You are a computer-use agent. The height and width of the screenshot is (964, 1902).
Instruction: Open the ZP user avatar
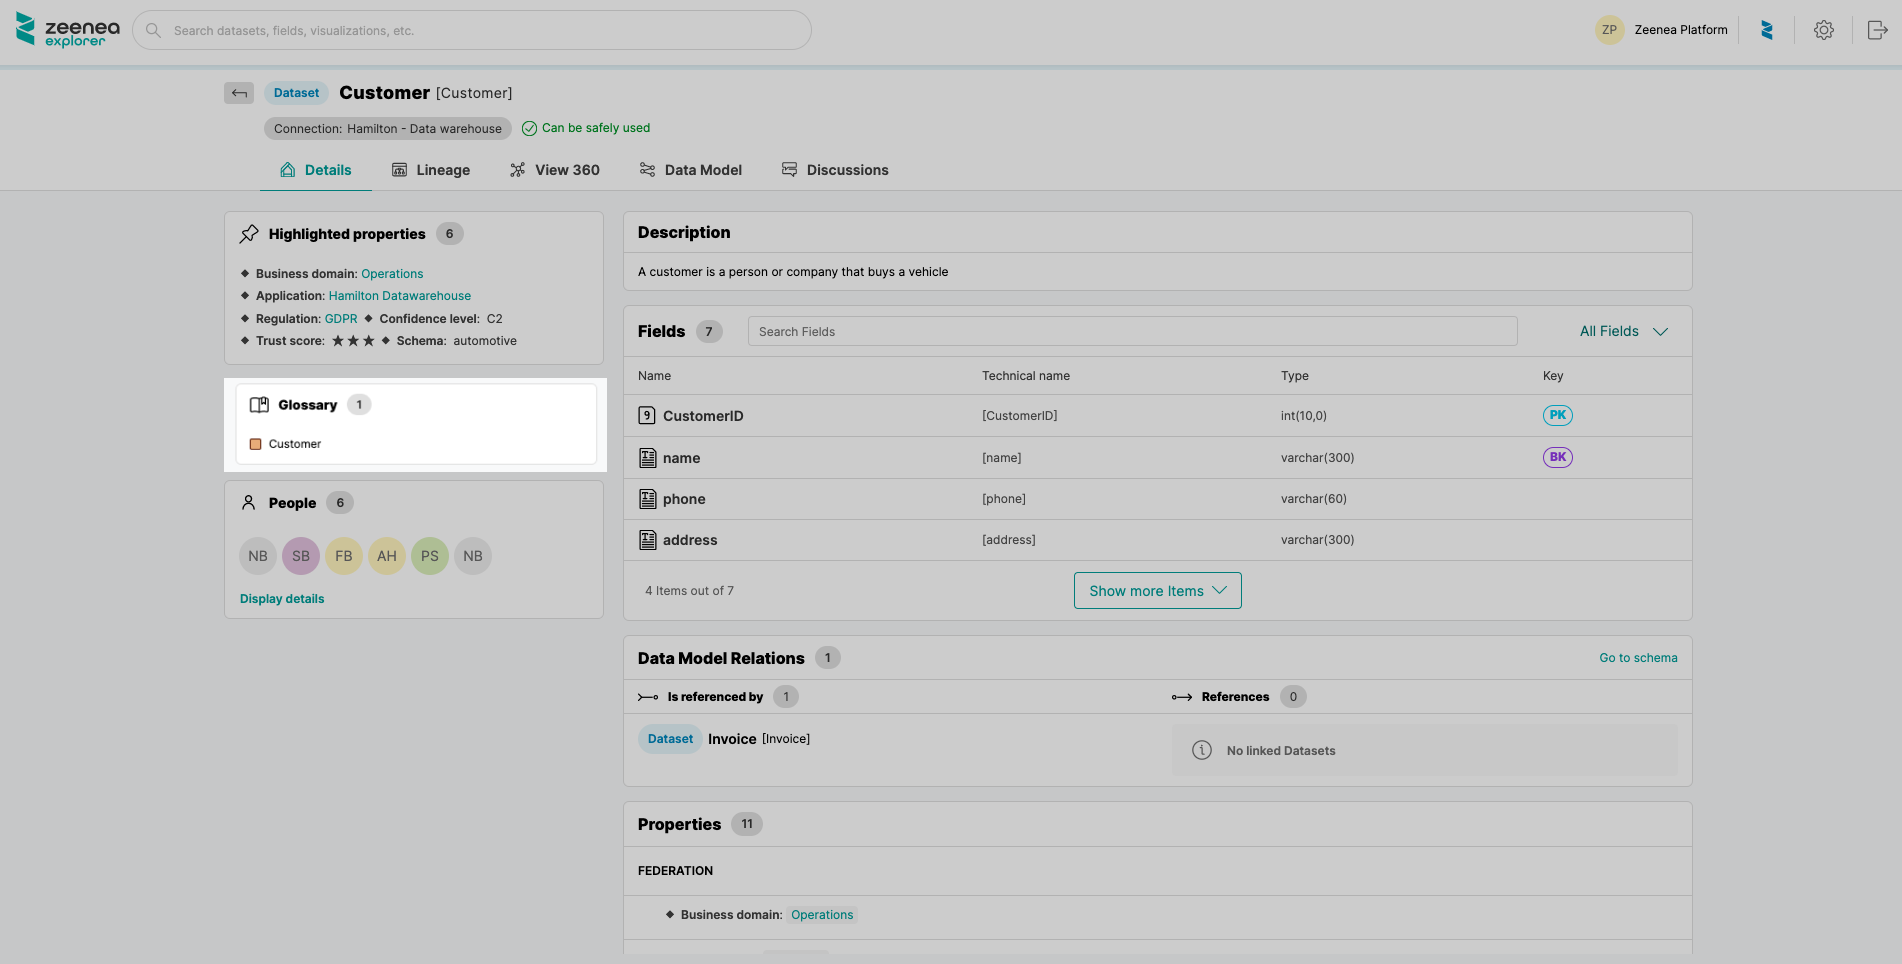[1609, 30]
